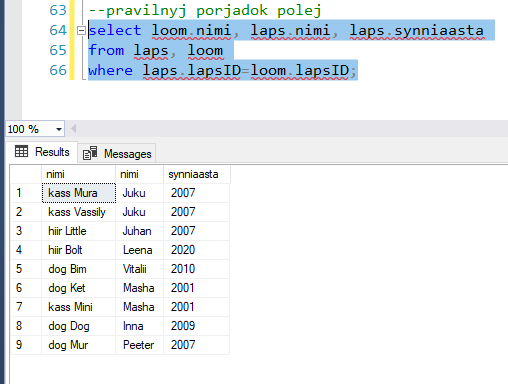Viewport: 508px width, 384px height.
Task: Select cell Vitalii
Action: [x=139, y=269]
